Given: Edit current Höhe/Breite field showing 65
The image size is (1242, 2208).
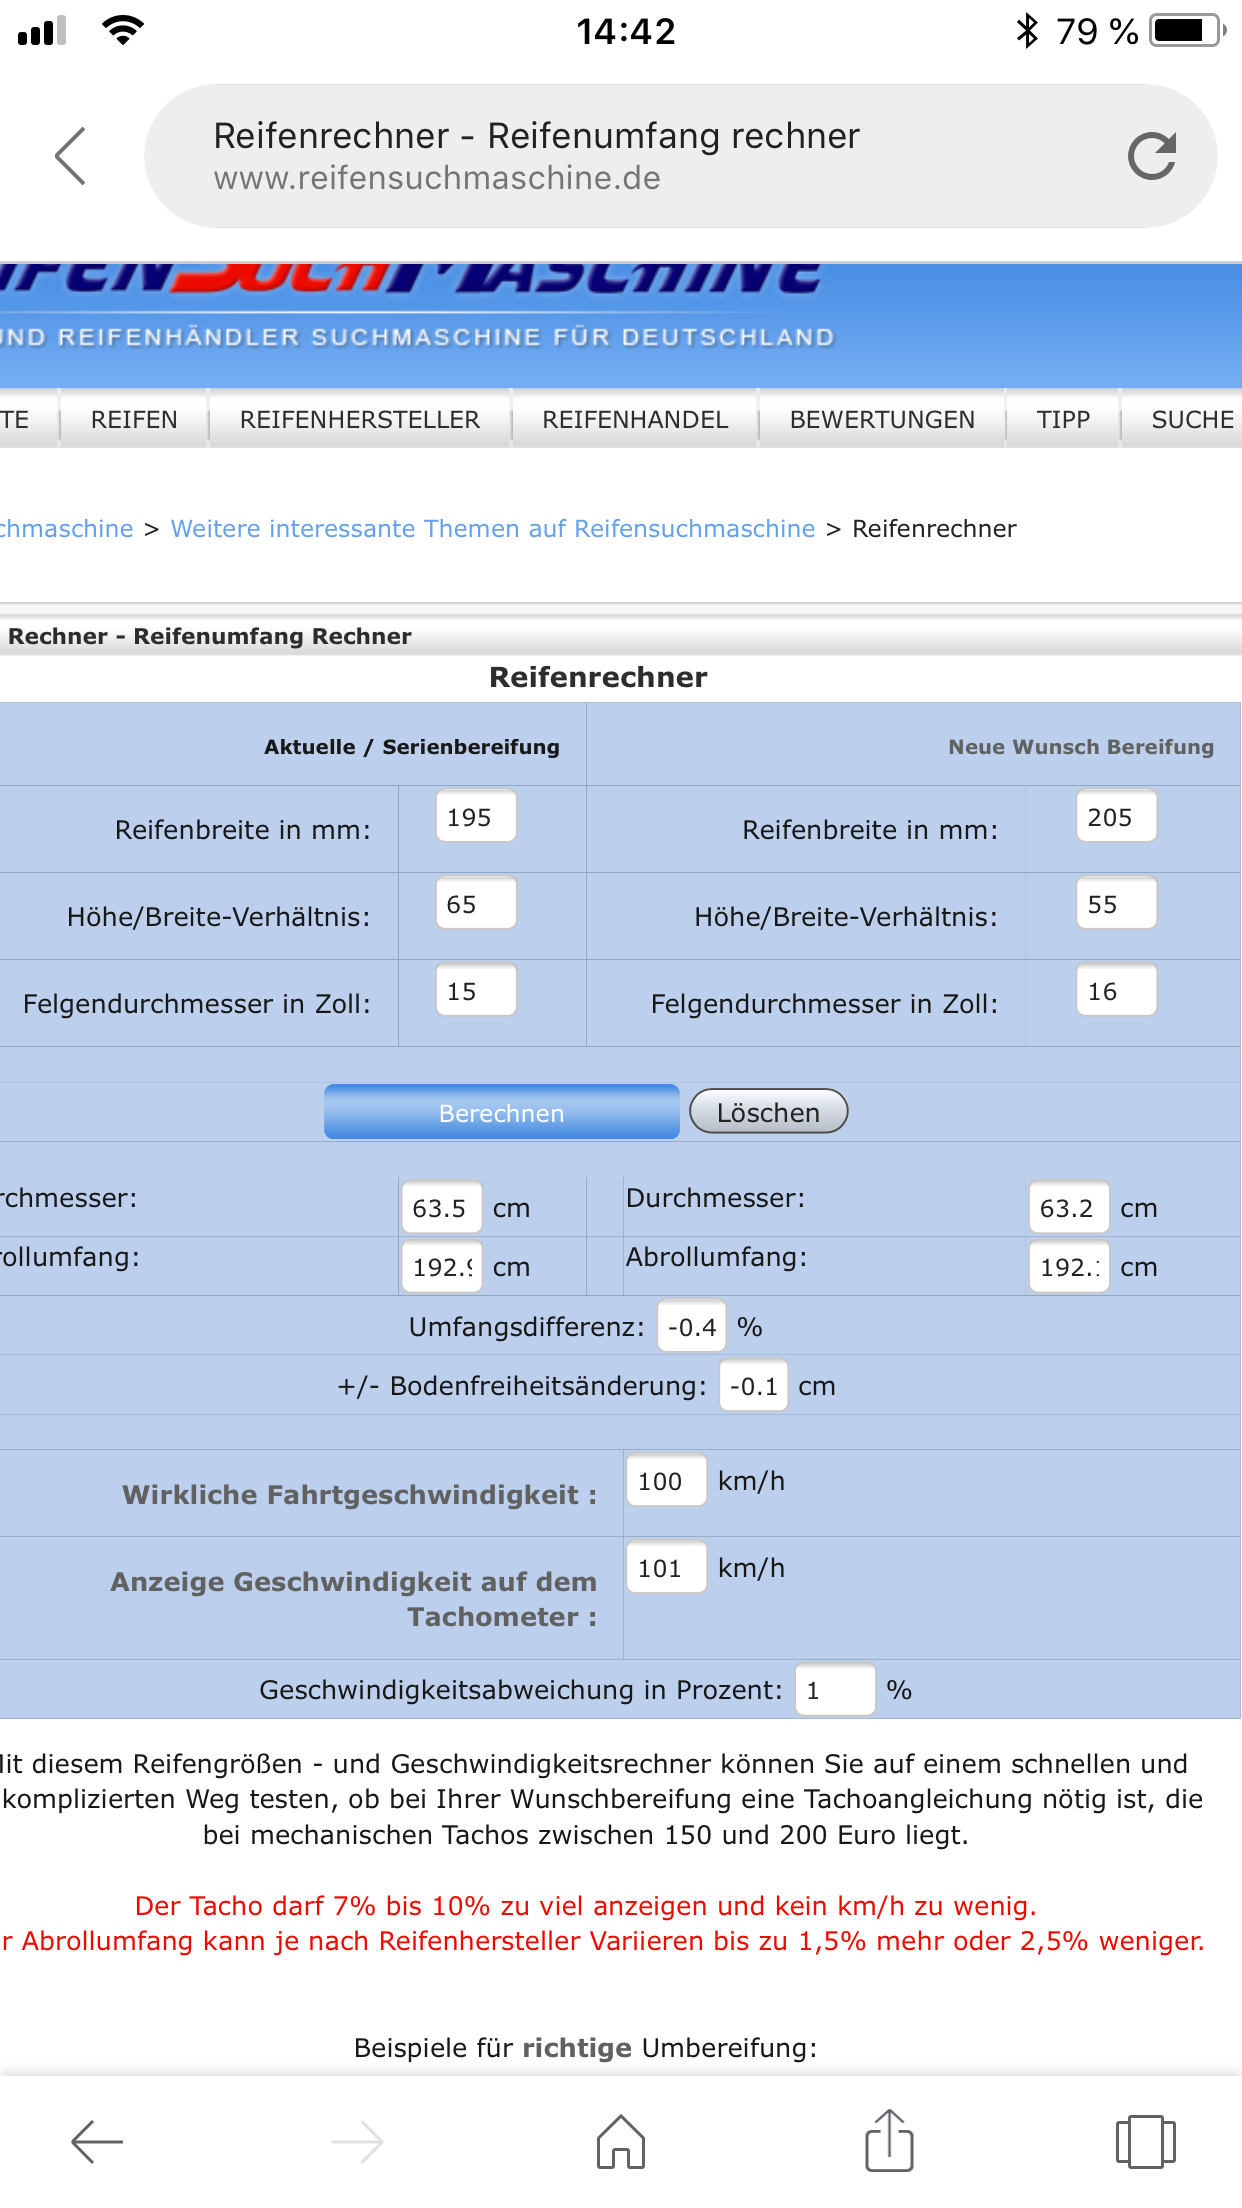Looking at the screenshot, I should click(476, 904).
